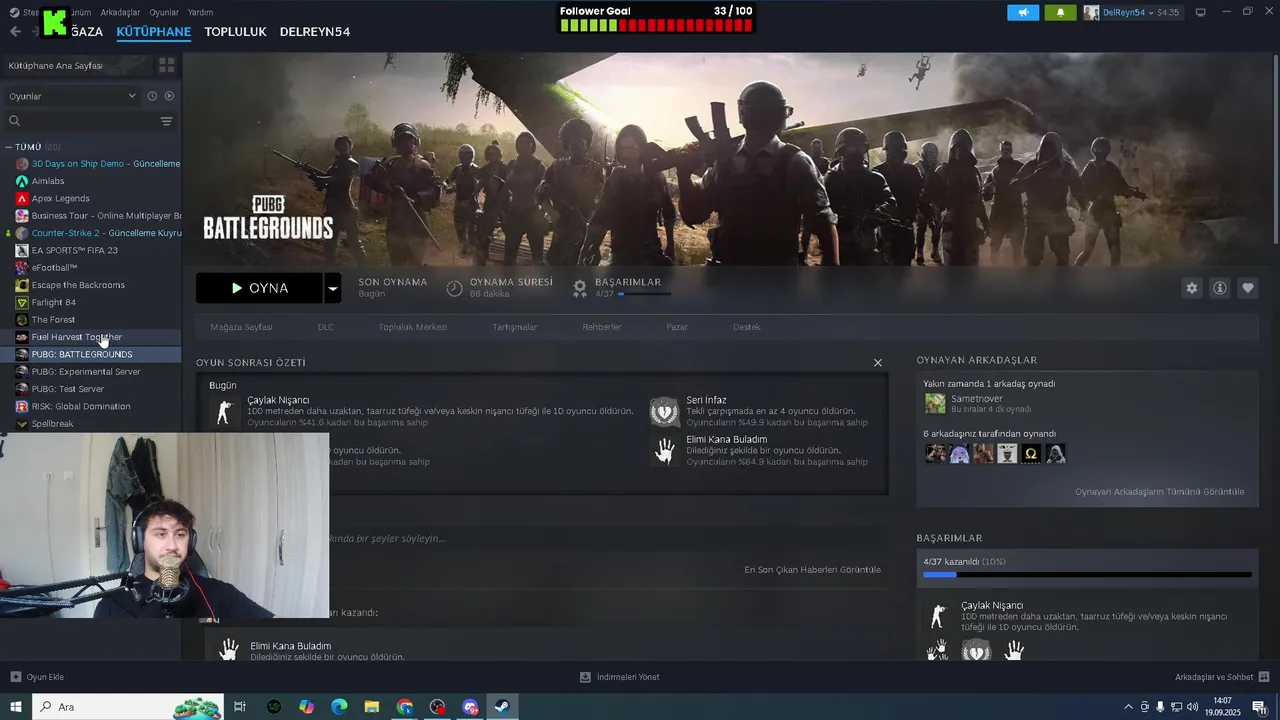Click the page vertical scrollbar
This screenshot has height=720, width=1280.
click(x=1275, y=150)
